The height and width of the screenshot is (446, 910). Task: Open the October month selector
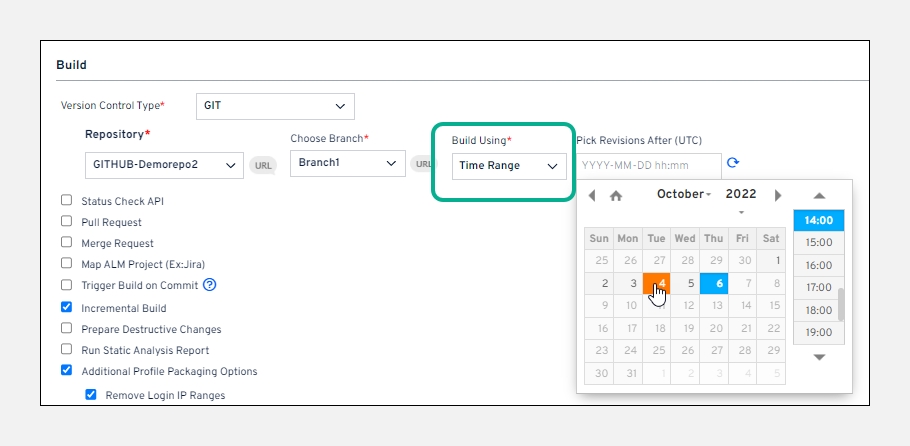(683, 194)
